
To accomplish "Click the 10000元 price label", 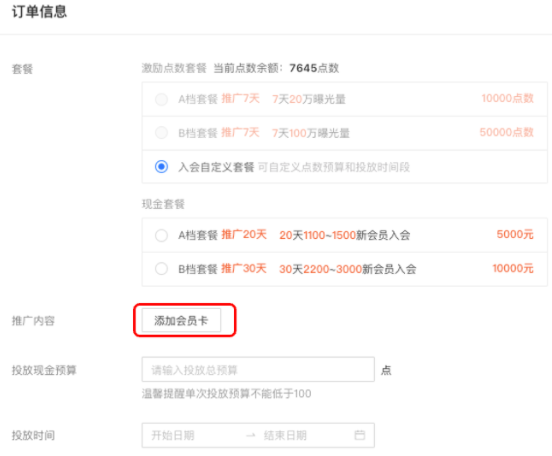I will (513, 268).
